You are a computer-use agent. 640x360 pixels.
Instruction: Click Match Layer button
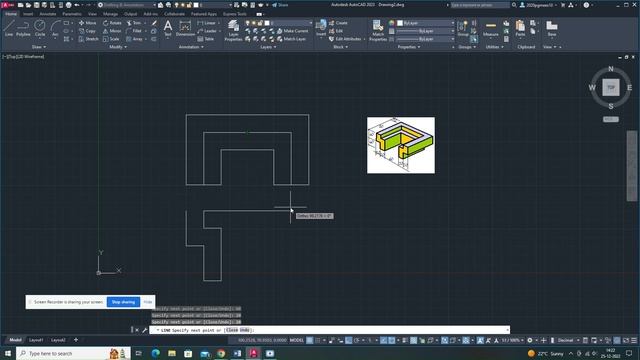coord(291,39)
